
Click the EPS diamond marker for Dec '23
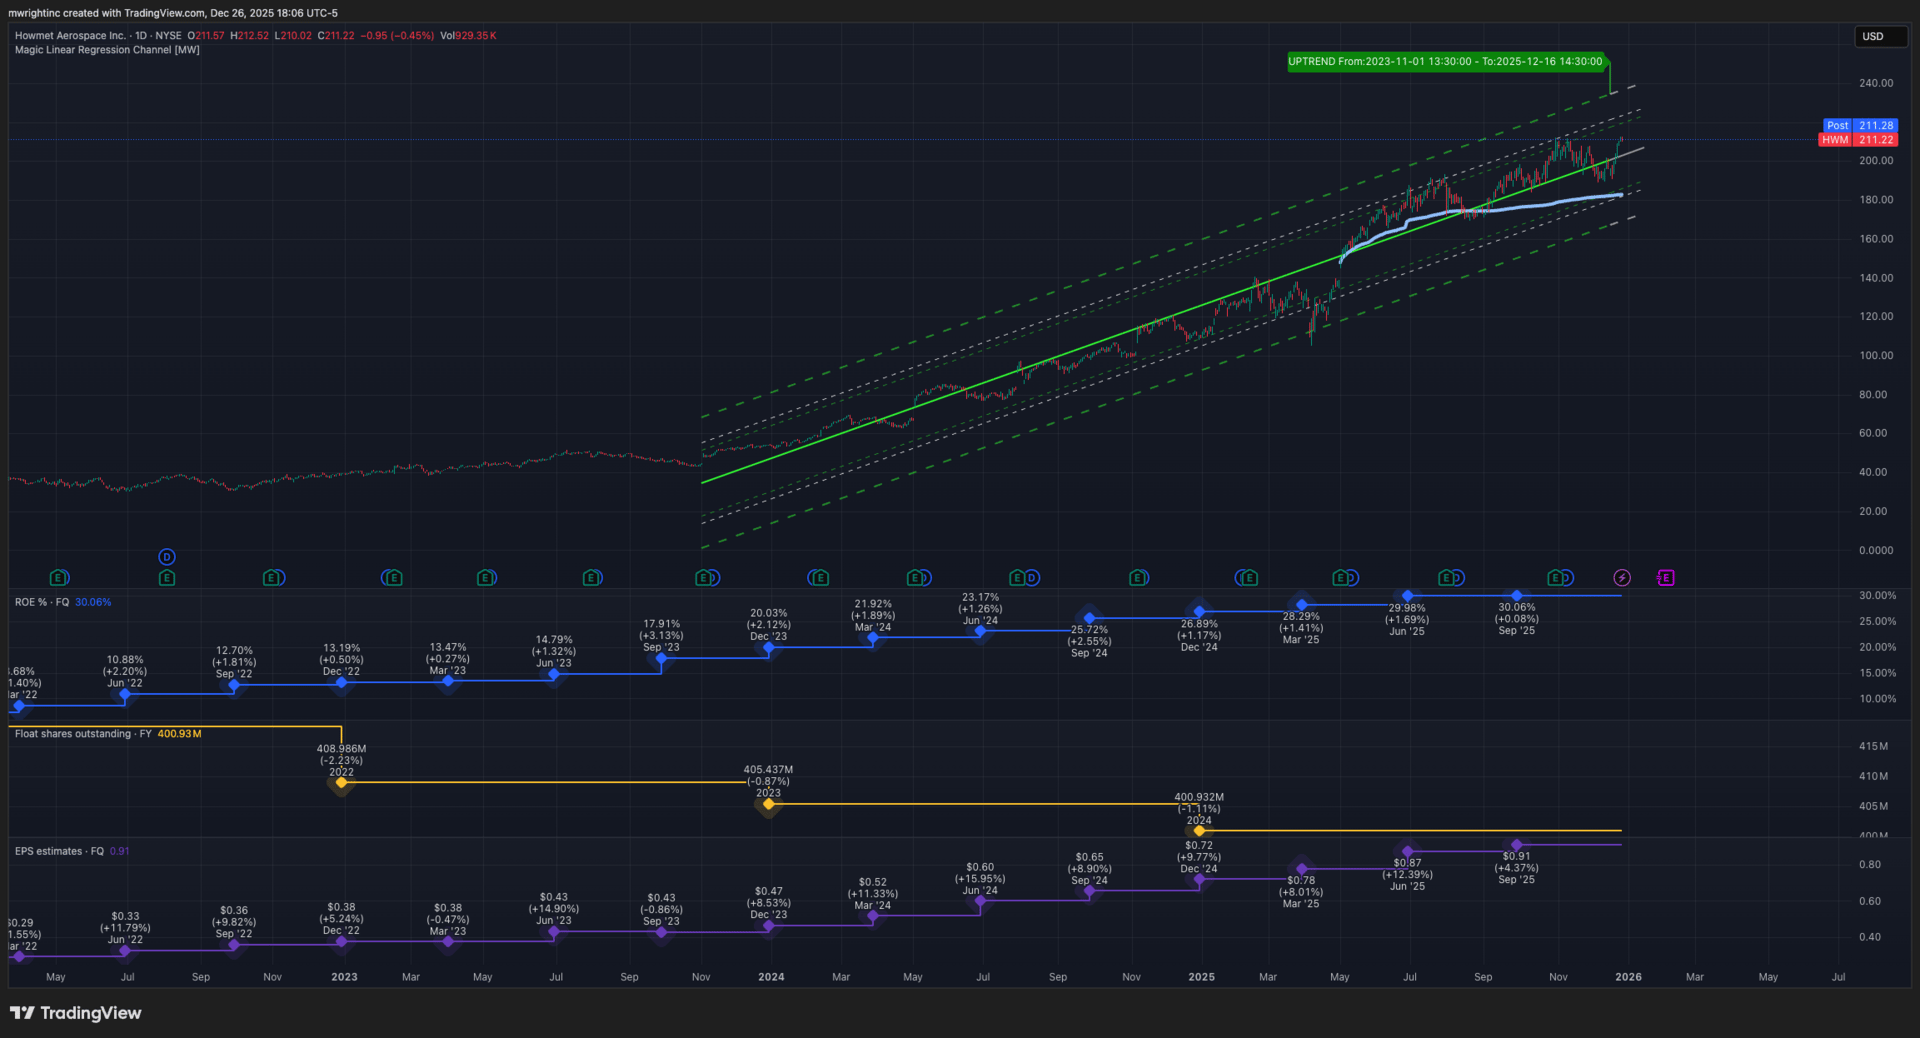click(x=768, y=926)
